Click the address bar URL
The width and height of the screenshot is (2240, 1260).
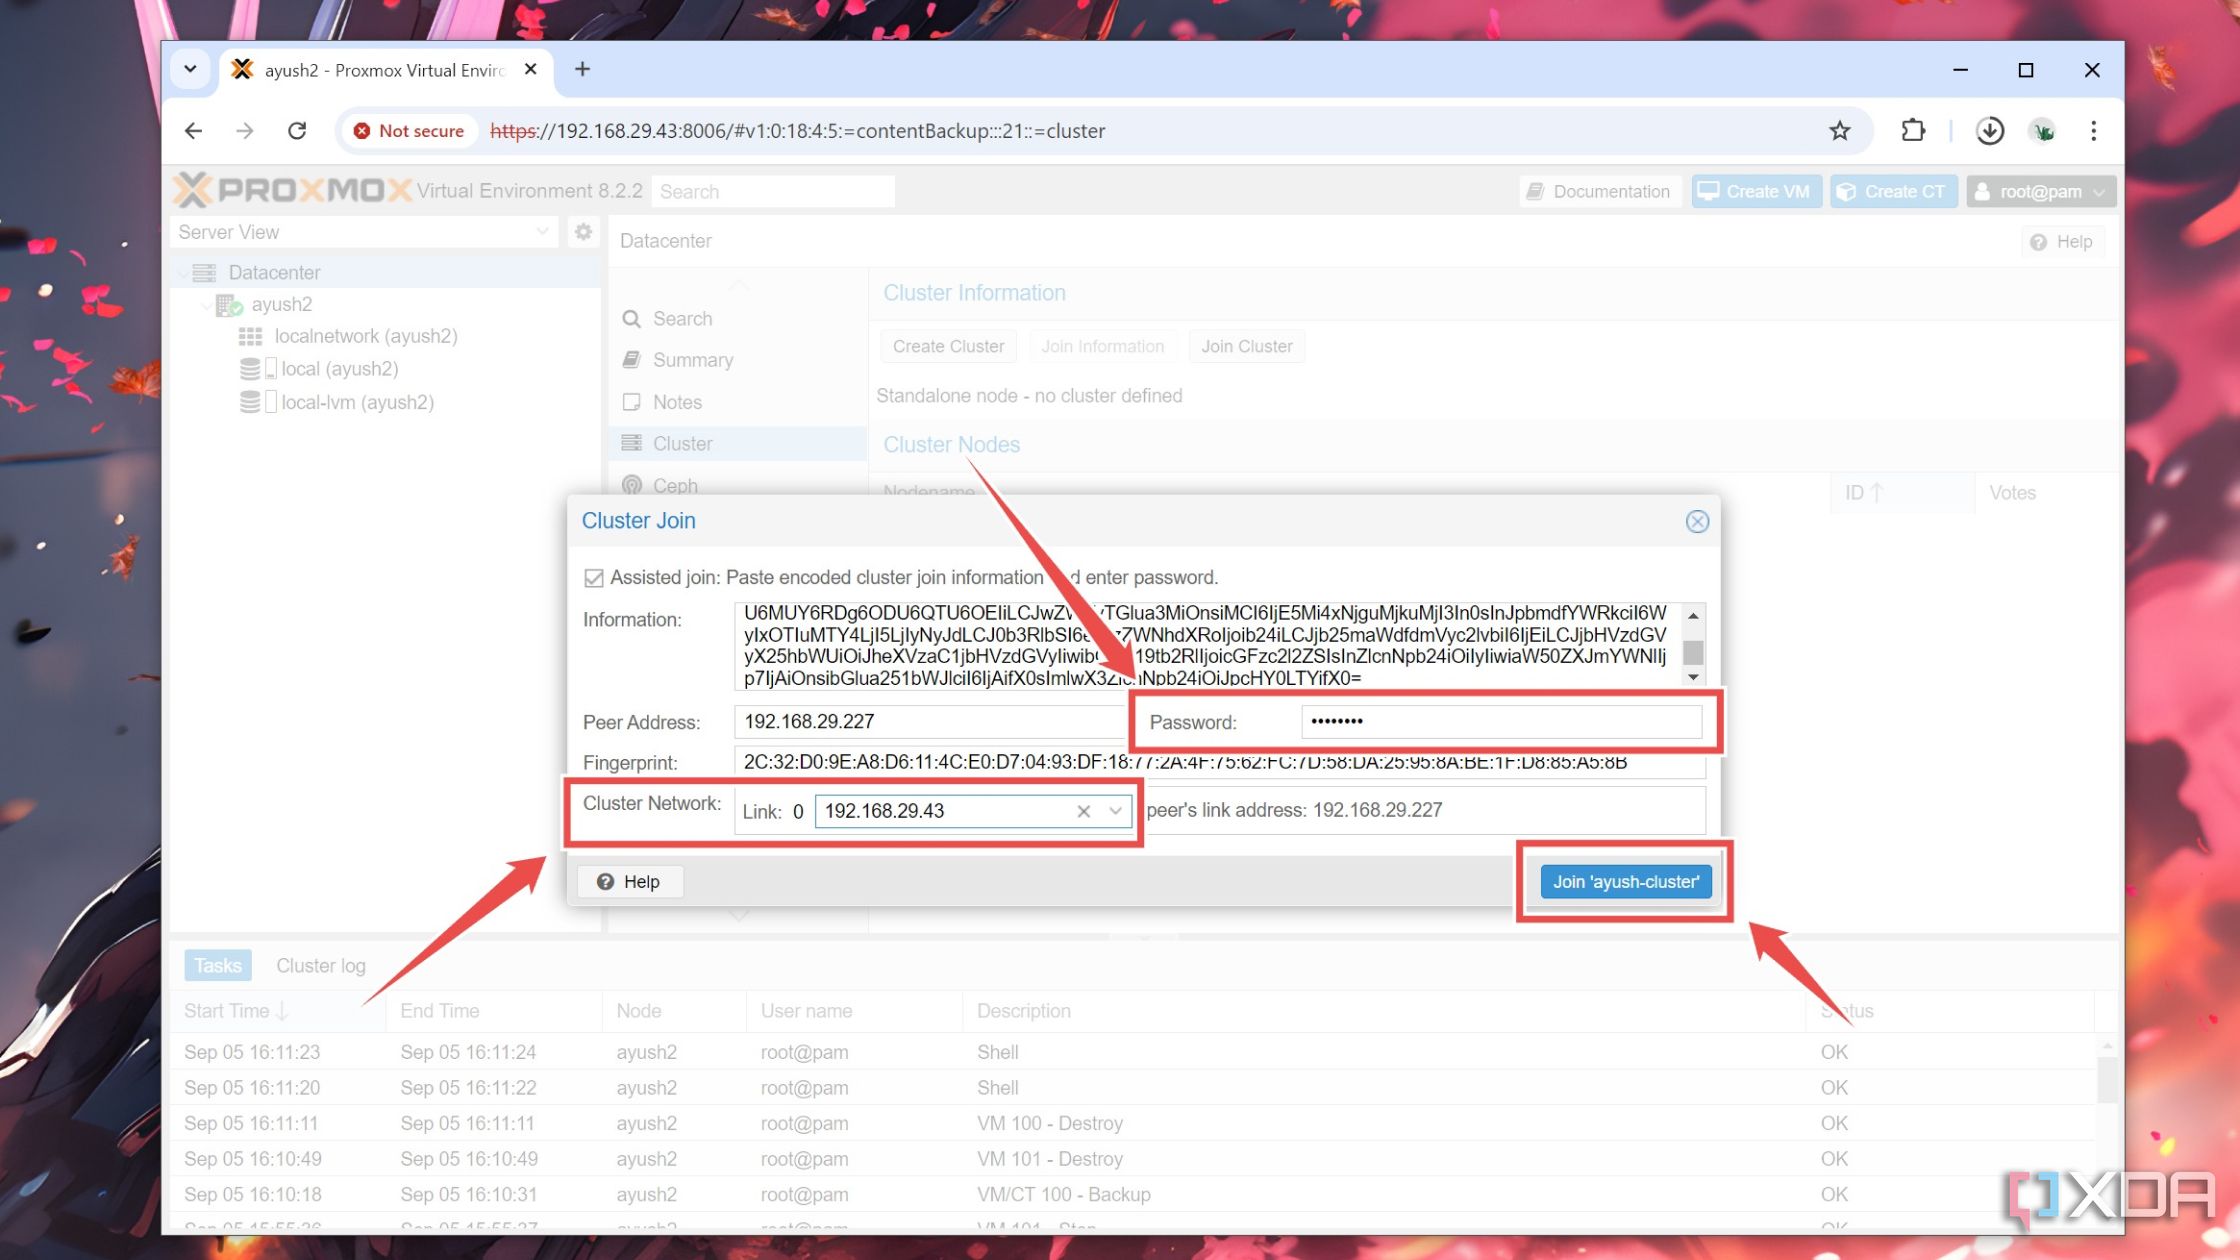(x=797, y=131)
